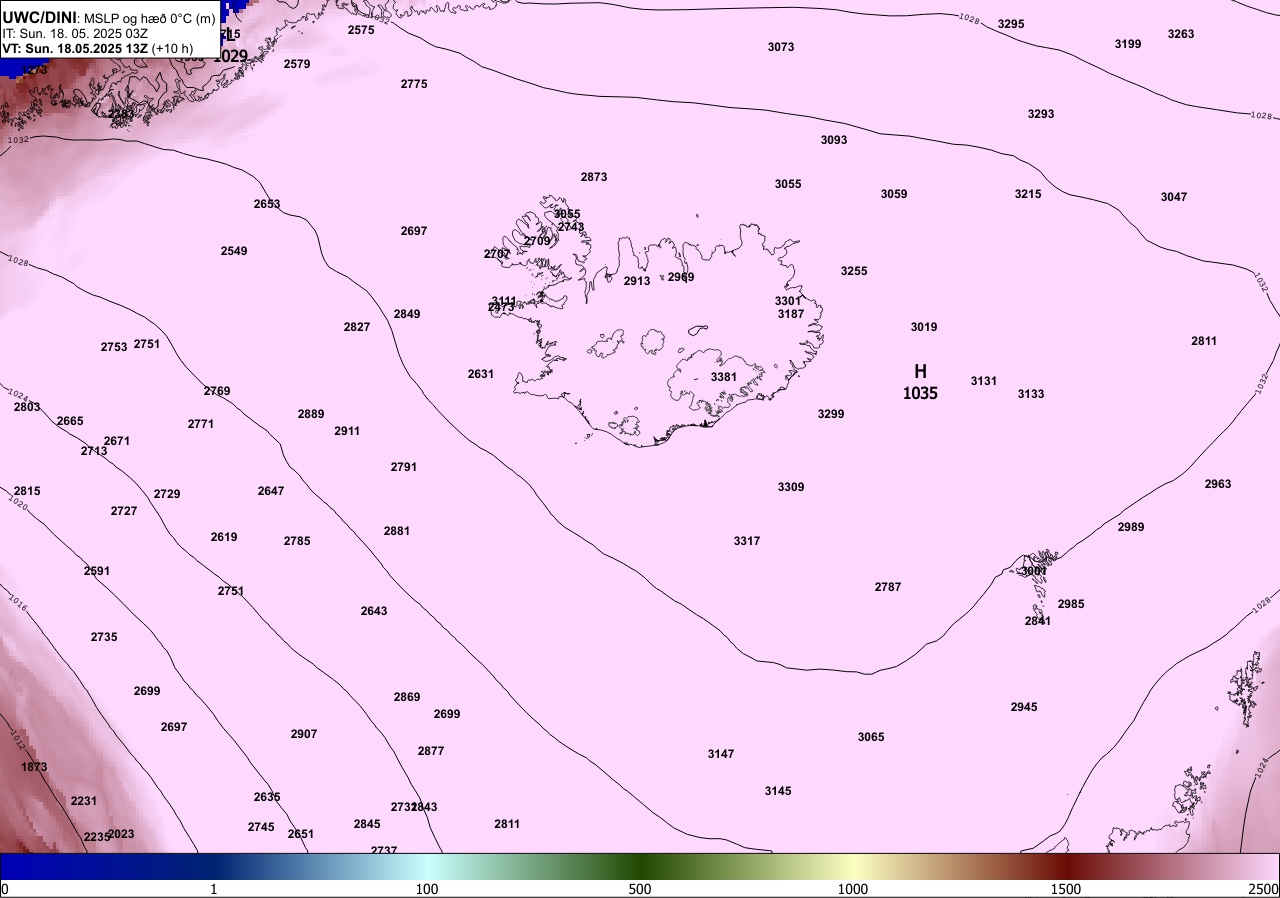Viewport: 1280px width, 898px height.
Task: Click the IT: Sun. 18. 05. 2025 03Z line
Action: 75,33
